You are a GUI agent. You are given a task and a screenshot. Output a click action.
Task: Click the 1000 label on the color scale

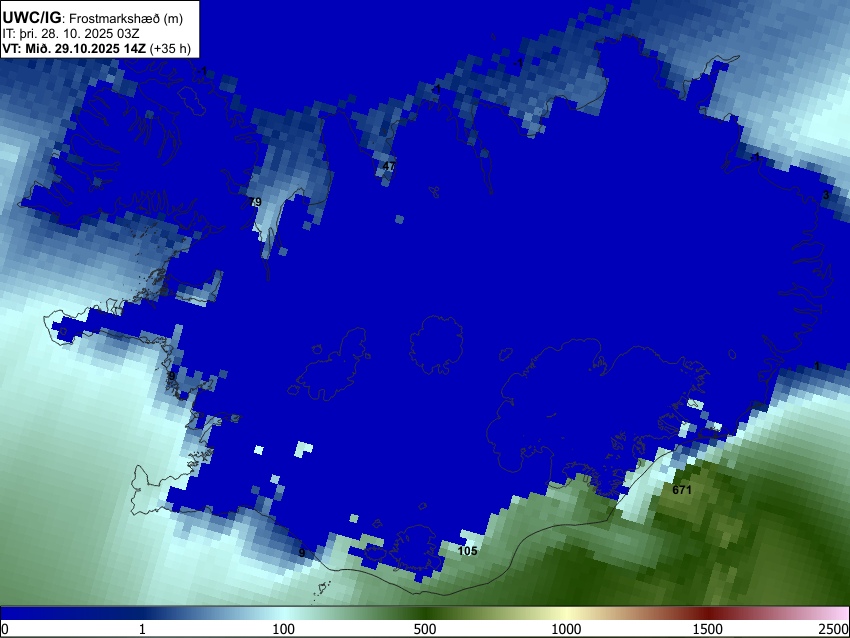tap(566, 629)
